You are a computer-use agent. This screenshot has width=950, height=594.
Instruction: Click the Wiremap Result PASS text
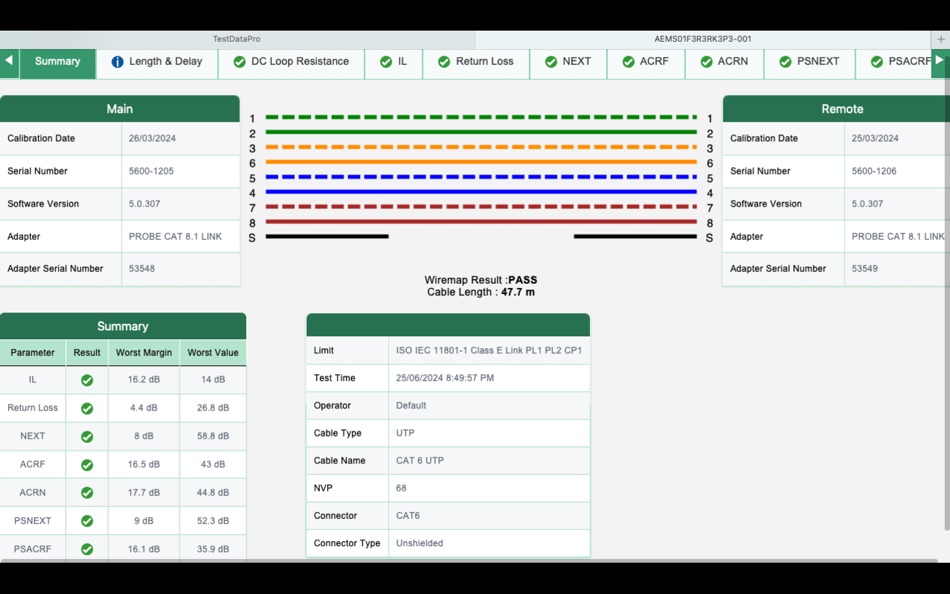coord(481,280)
